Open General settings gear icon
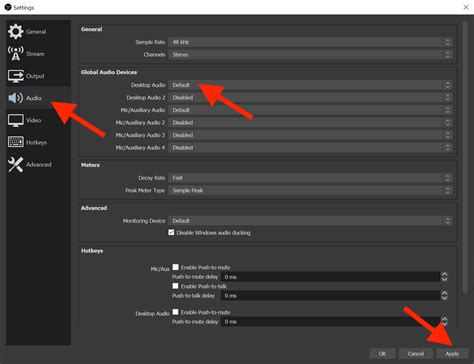 click(x=15, y=32)
